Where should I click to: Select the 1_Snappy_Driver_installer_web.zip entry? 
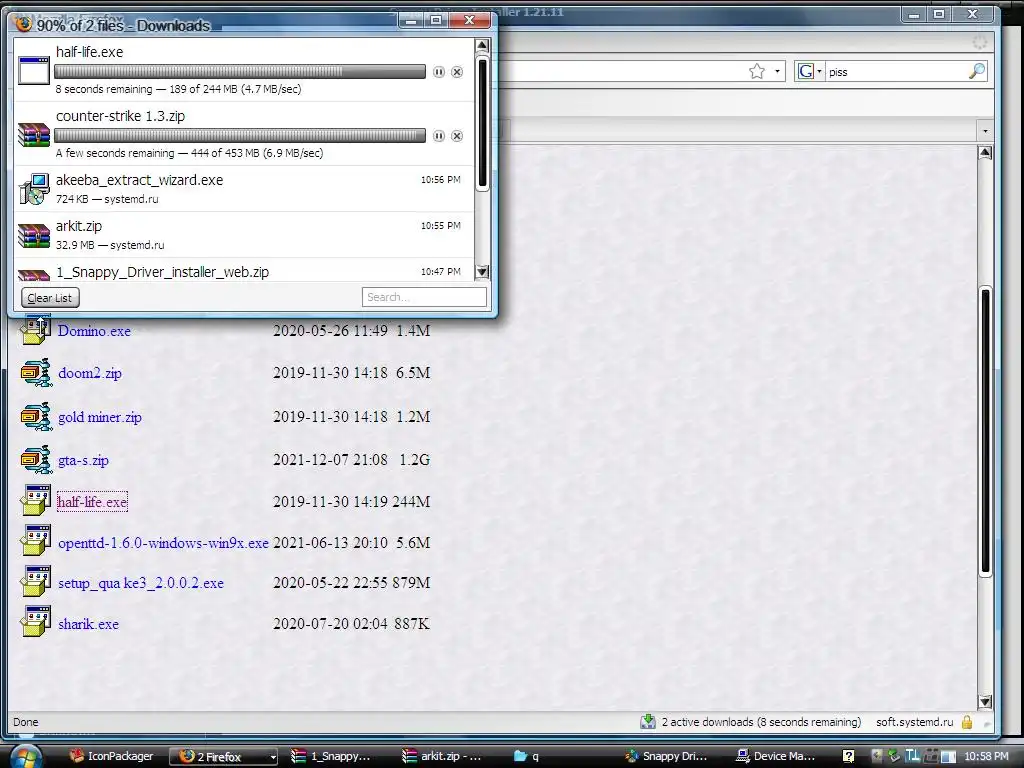(244, 270)
